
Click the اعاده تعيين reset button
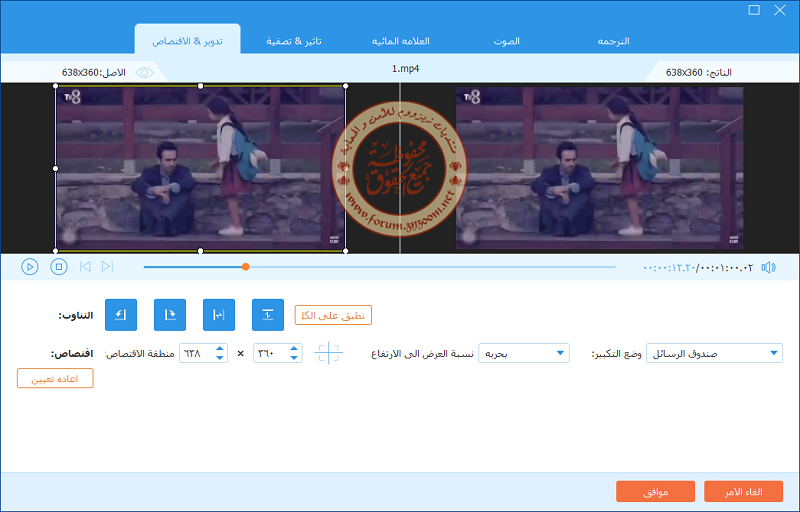(x=55, y=378)
